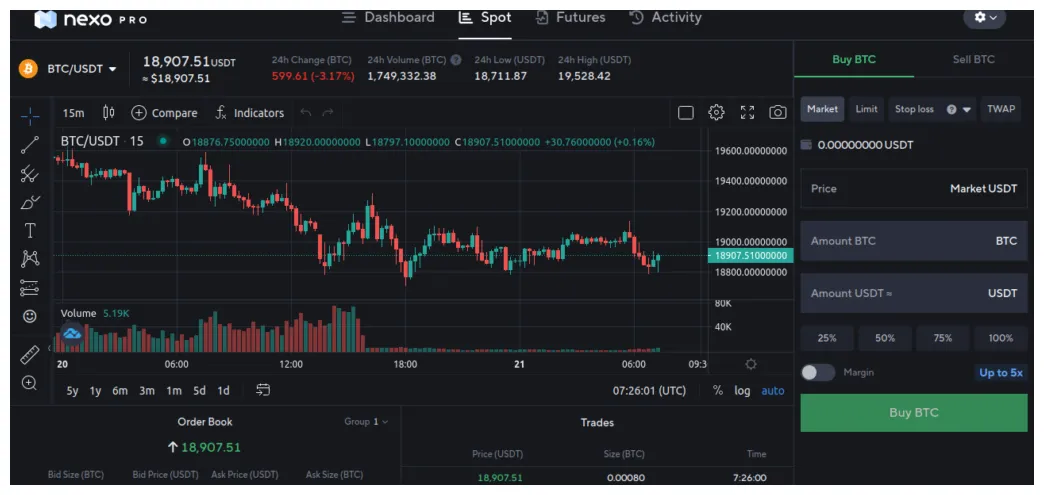Image resolution: width=1044 pixels, height=495 pixels.
Task: Click the Nexo Pro logo
Action: (91, 19)
